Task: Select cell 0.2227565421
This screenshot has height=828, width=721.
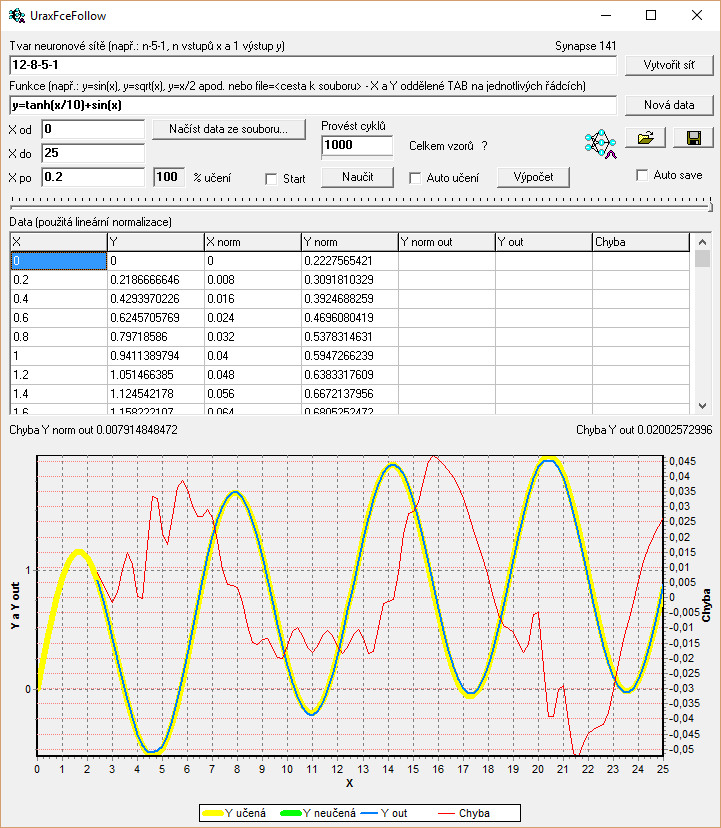Action: coord(350,261)
